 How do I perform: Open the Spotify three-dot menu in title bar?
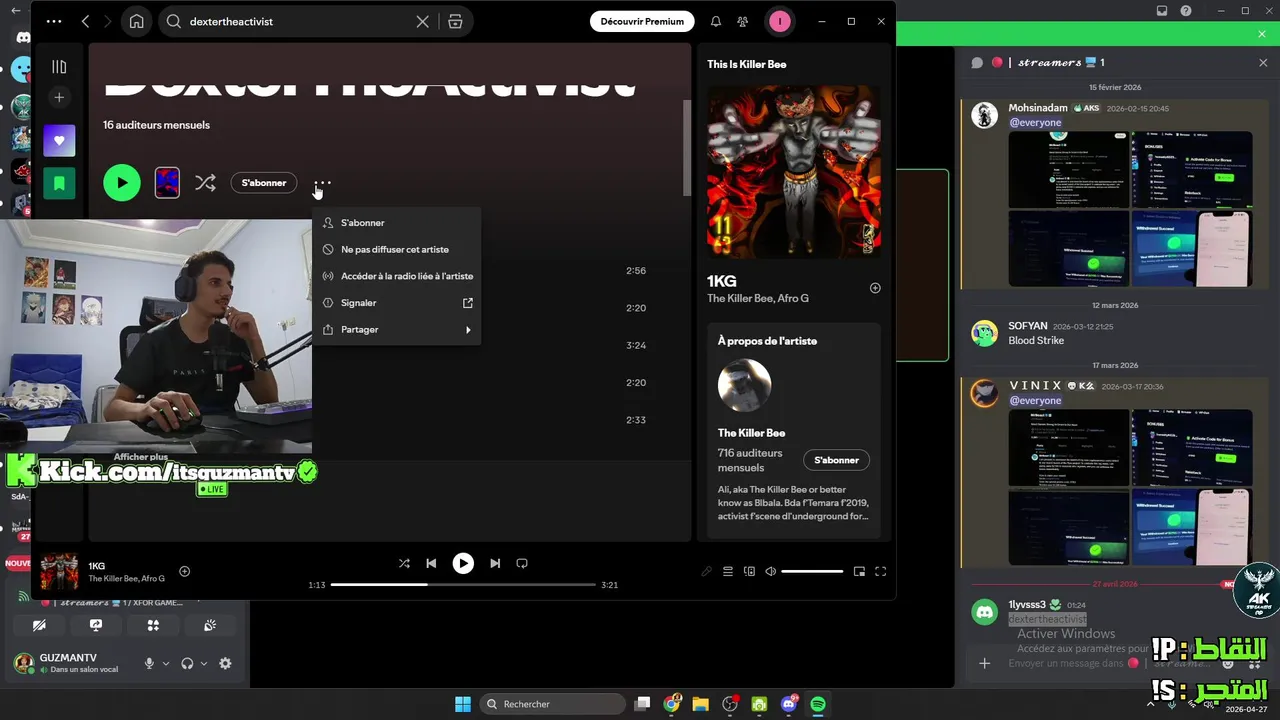click(x=54, y=21)
